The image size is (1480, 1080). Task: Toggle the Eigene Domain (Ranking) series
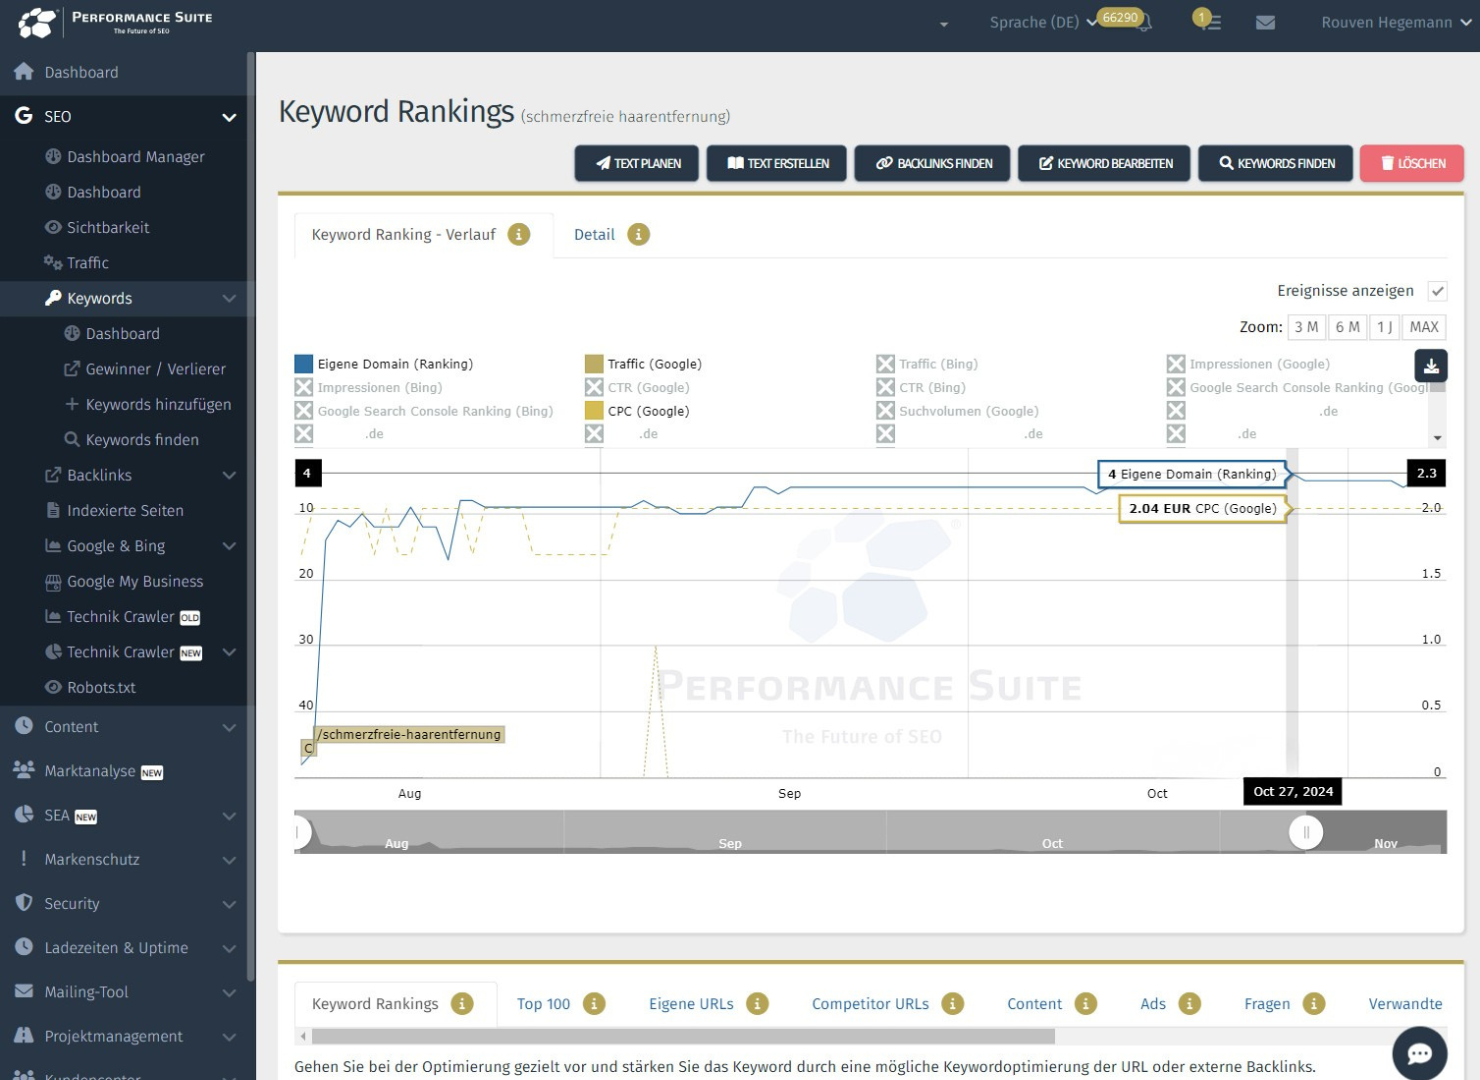point(304,364)
